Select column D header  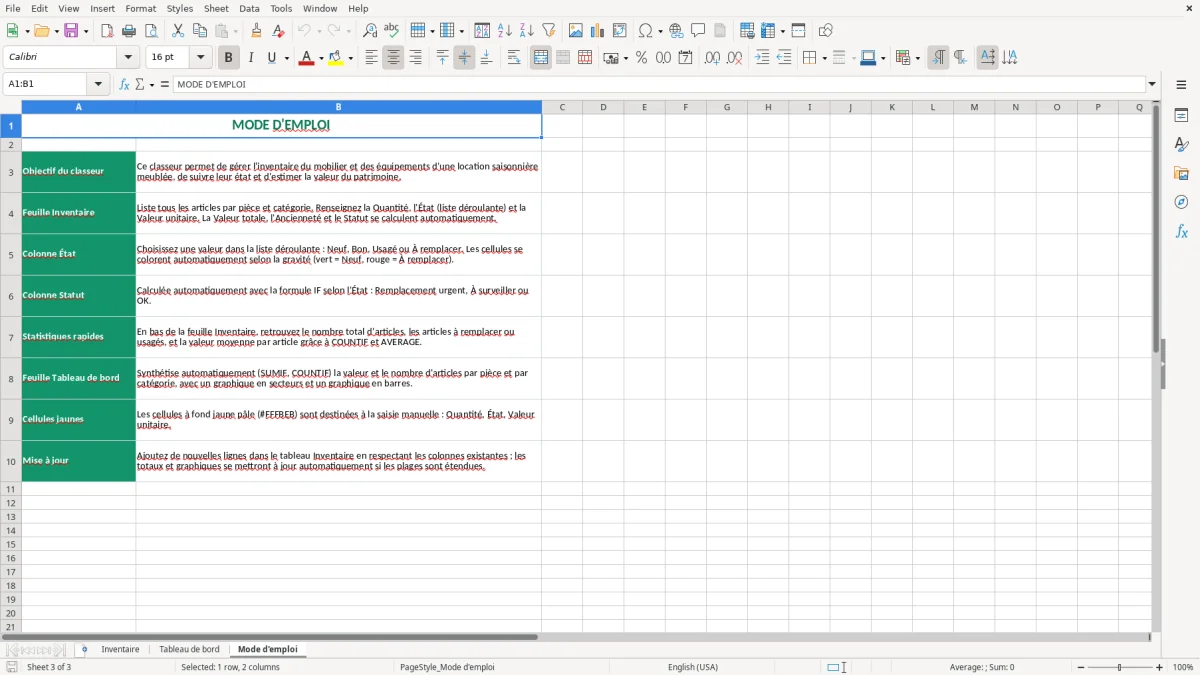(x=603, y=107)
